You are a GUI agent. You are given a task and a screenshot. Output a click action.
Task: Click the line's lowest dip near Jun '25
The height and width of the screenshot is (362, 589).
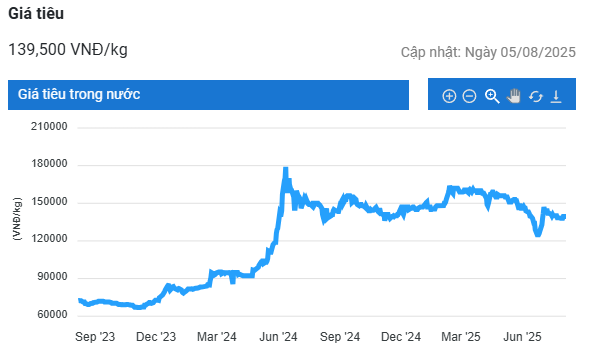point(538,234)
